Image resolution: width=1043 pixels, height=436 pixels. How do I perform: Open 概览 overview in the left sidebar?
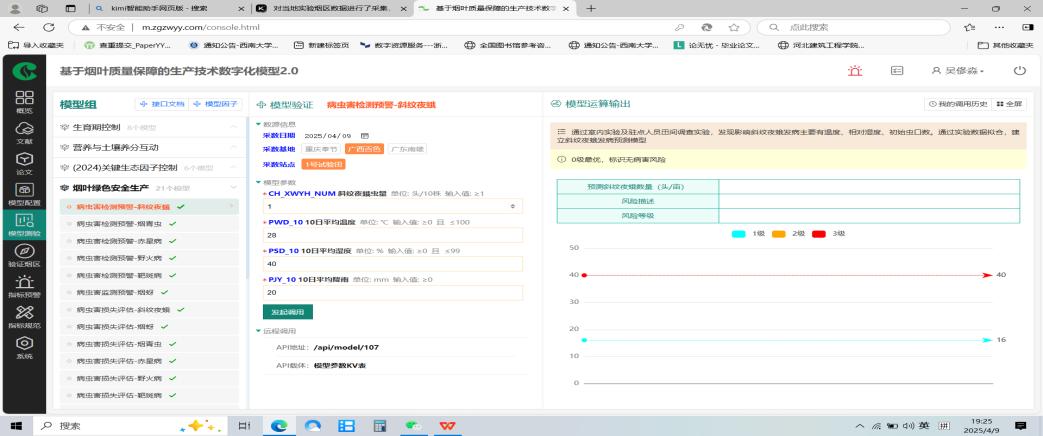coord(24,103)
